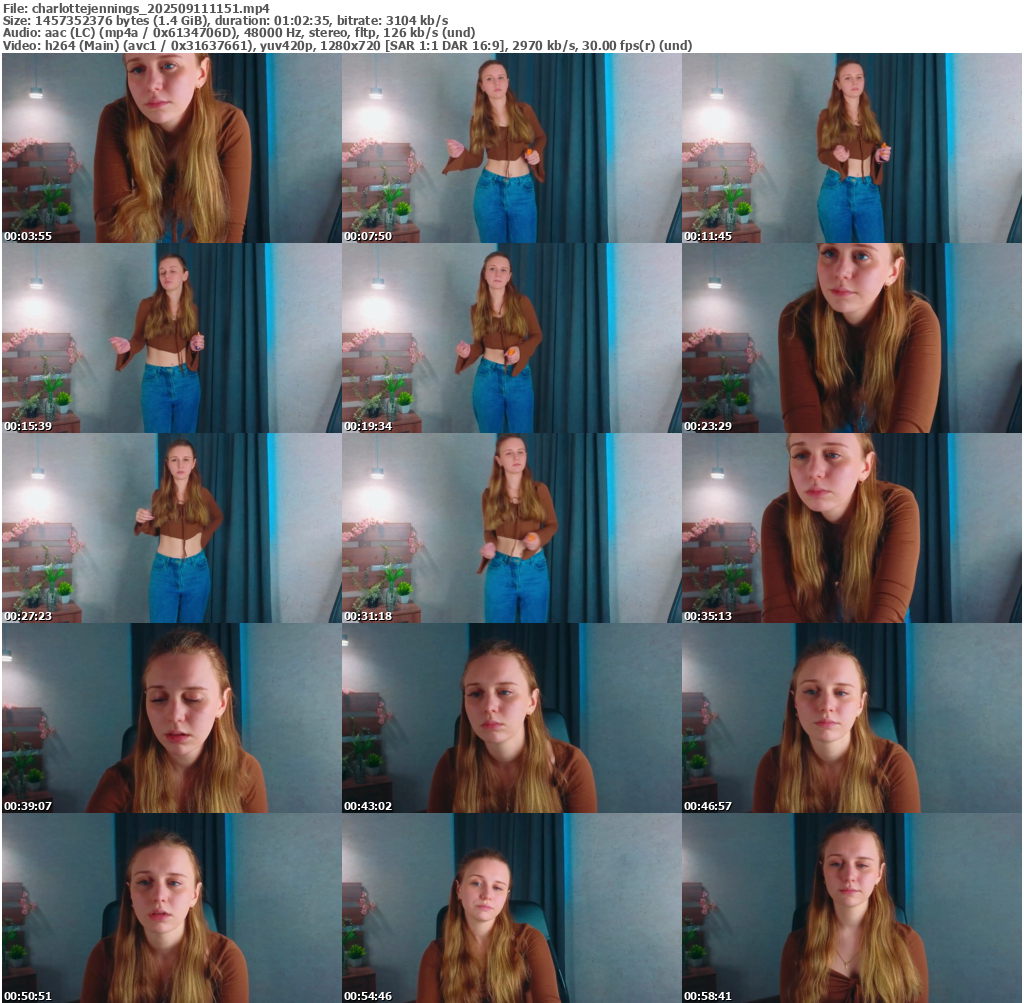The width and height of the screenshot is (1024, 1003).
Task: View the frame timestamped 00:54:46
Action: pos(511,908)
